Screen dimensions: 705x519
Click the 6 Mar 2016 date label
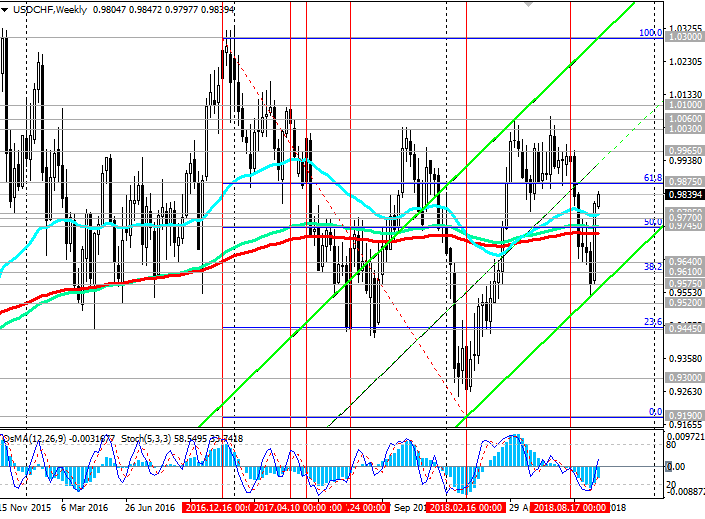85,508
